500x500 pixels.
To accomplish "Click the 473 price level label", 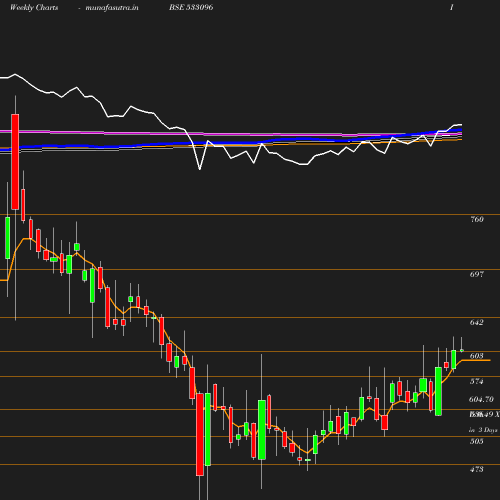I will (x=477, y=469).
